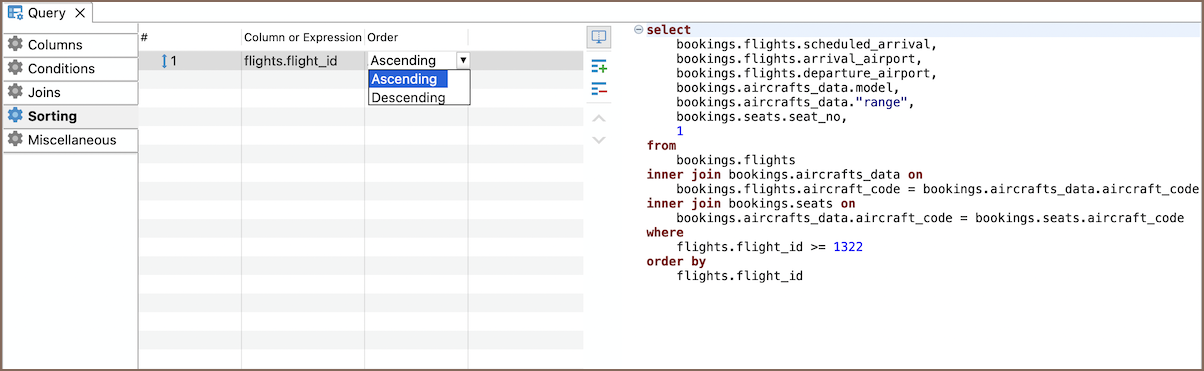Move the sorting row down
The height and width of the screenshot is (371, 1204).
pyautogui.click(x=599, y=139)
